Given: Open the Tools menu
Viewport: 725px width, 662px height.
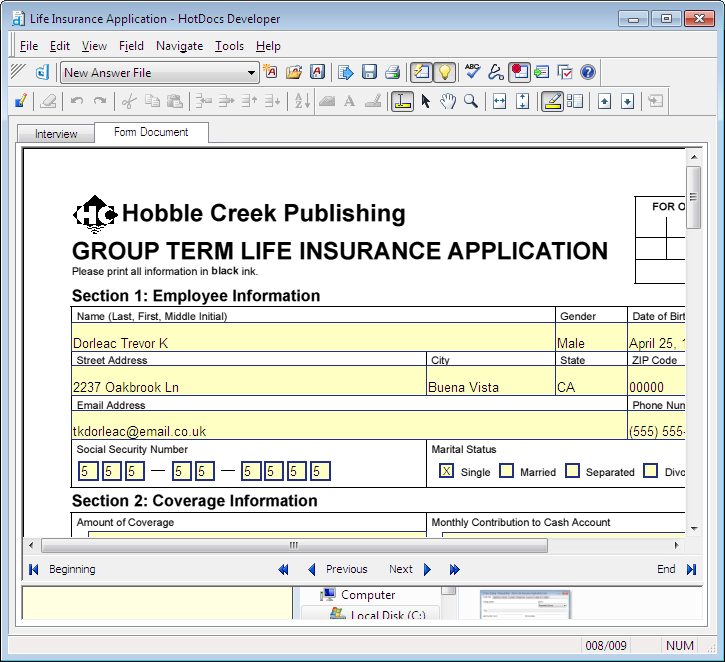Looking at the screenshot, I should (229, 46).
